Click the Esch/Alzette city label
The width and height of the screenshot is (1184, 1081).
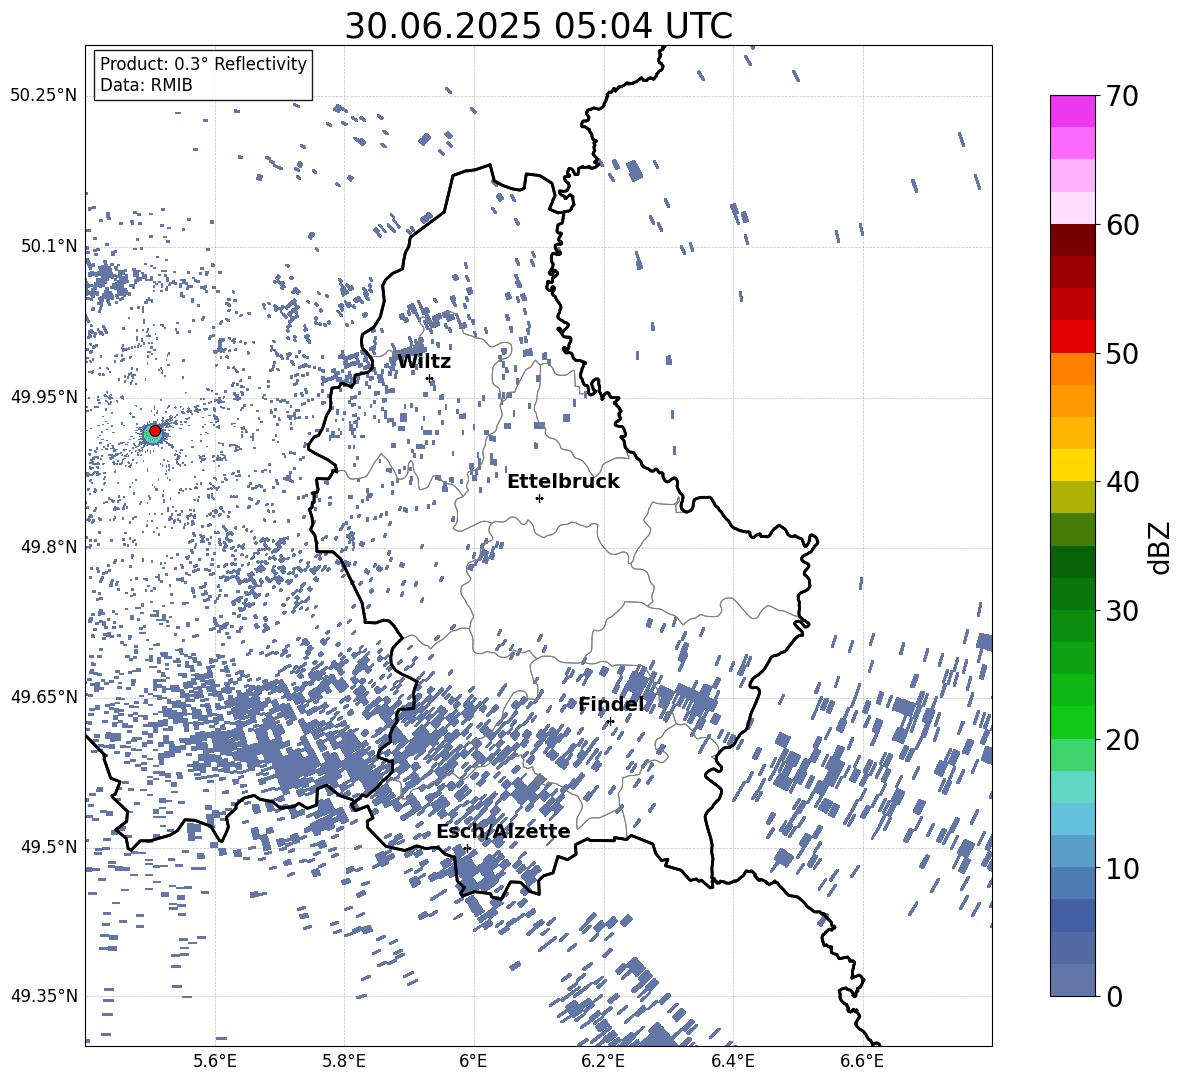[503, 832]
